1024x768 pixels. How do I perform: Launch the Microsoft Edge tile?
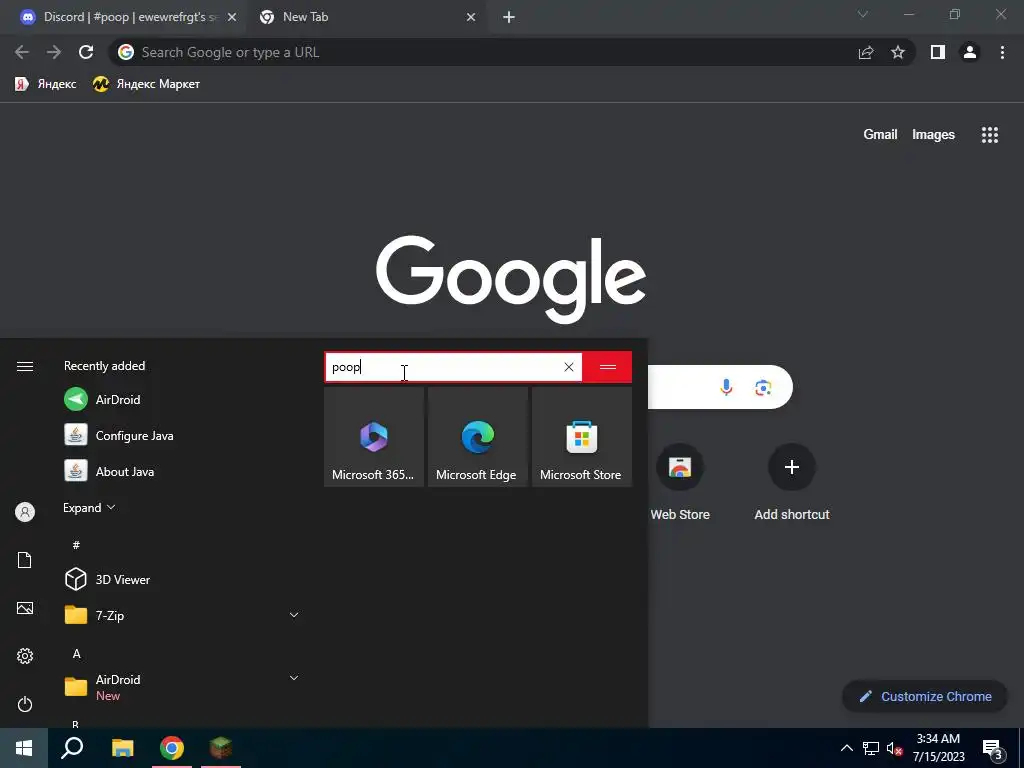[477, 436]
